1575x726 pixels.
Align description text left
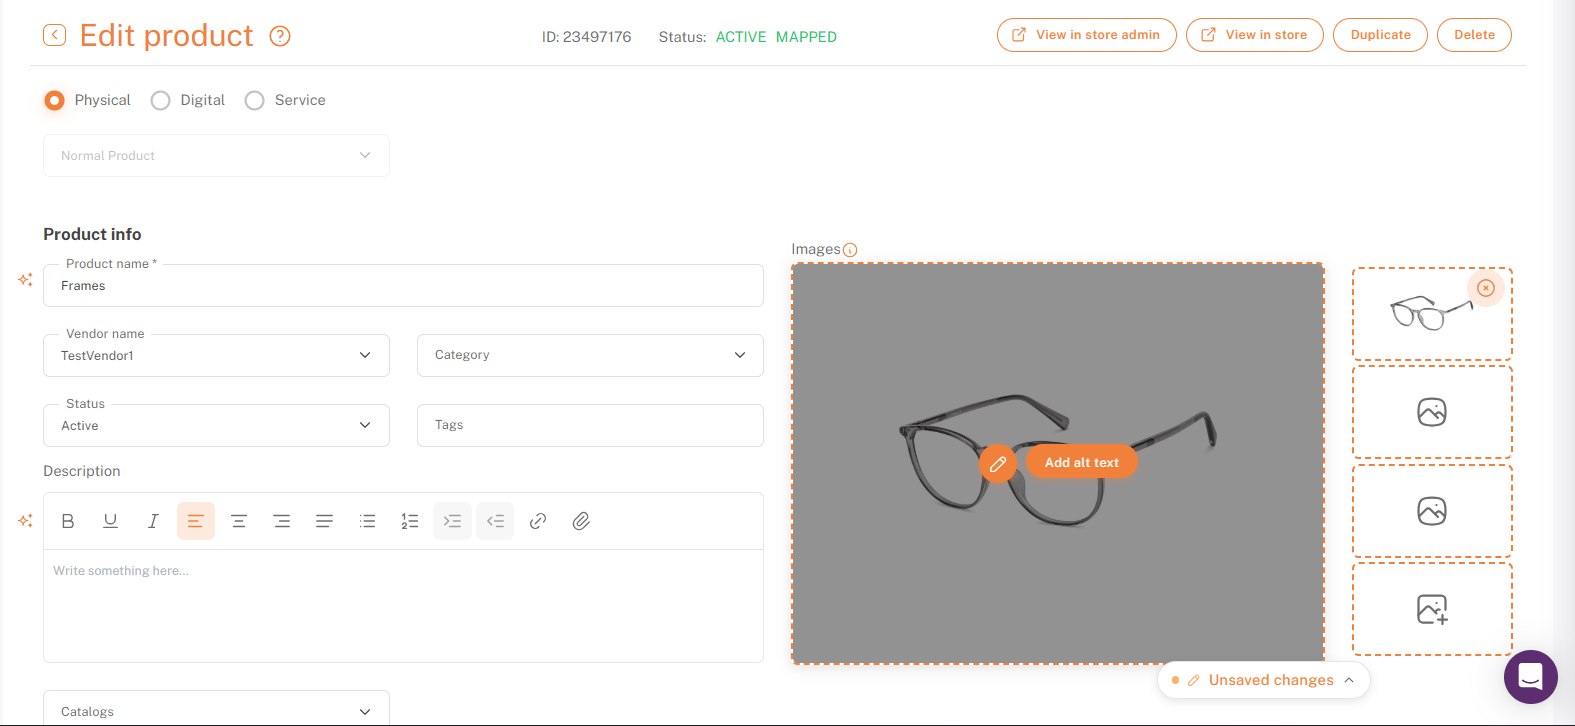point(196,521)
